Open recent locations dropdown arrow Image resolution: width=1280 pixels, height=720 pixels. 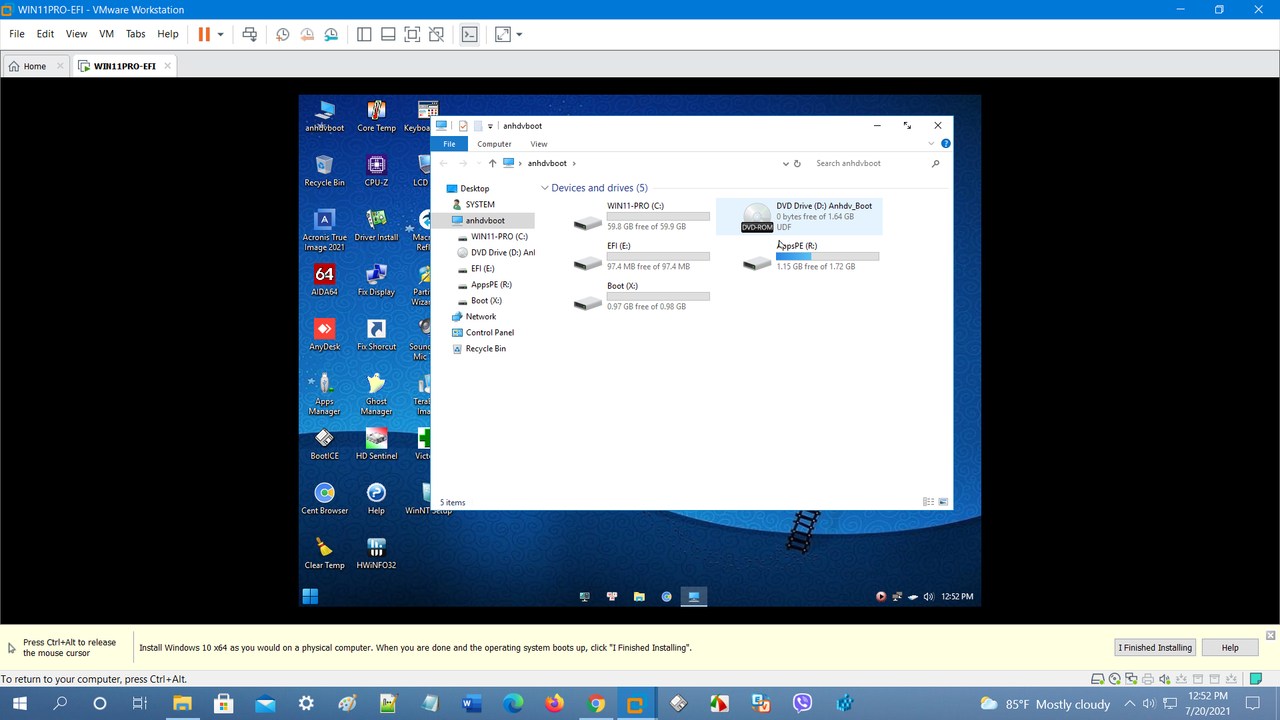coord(478,163)
